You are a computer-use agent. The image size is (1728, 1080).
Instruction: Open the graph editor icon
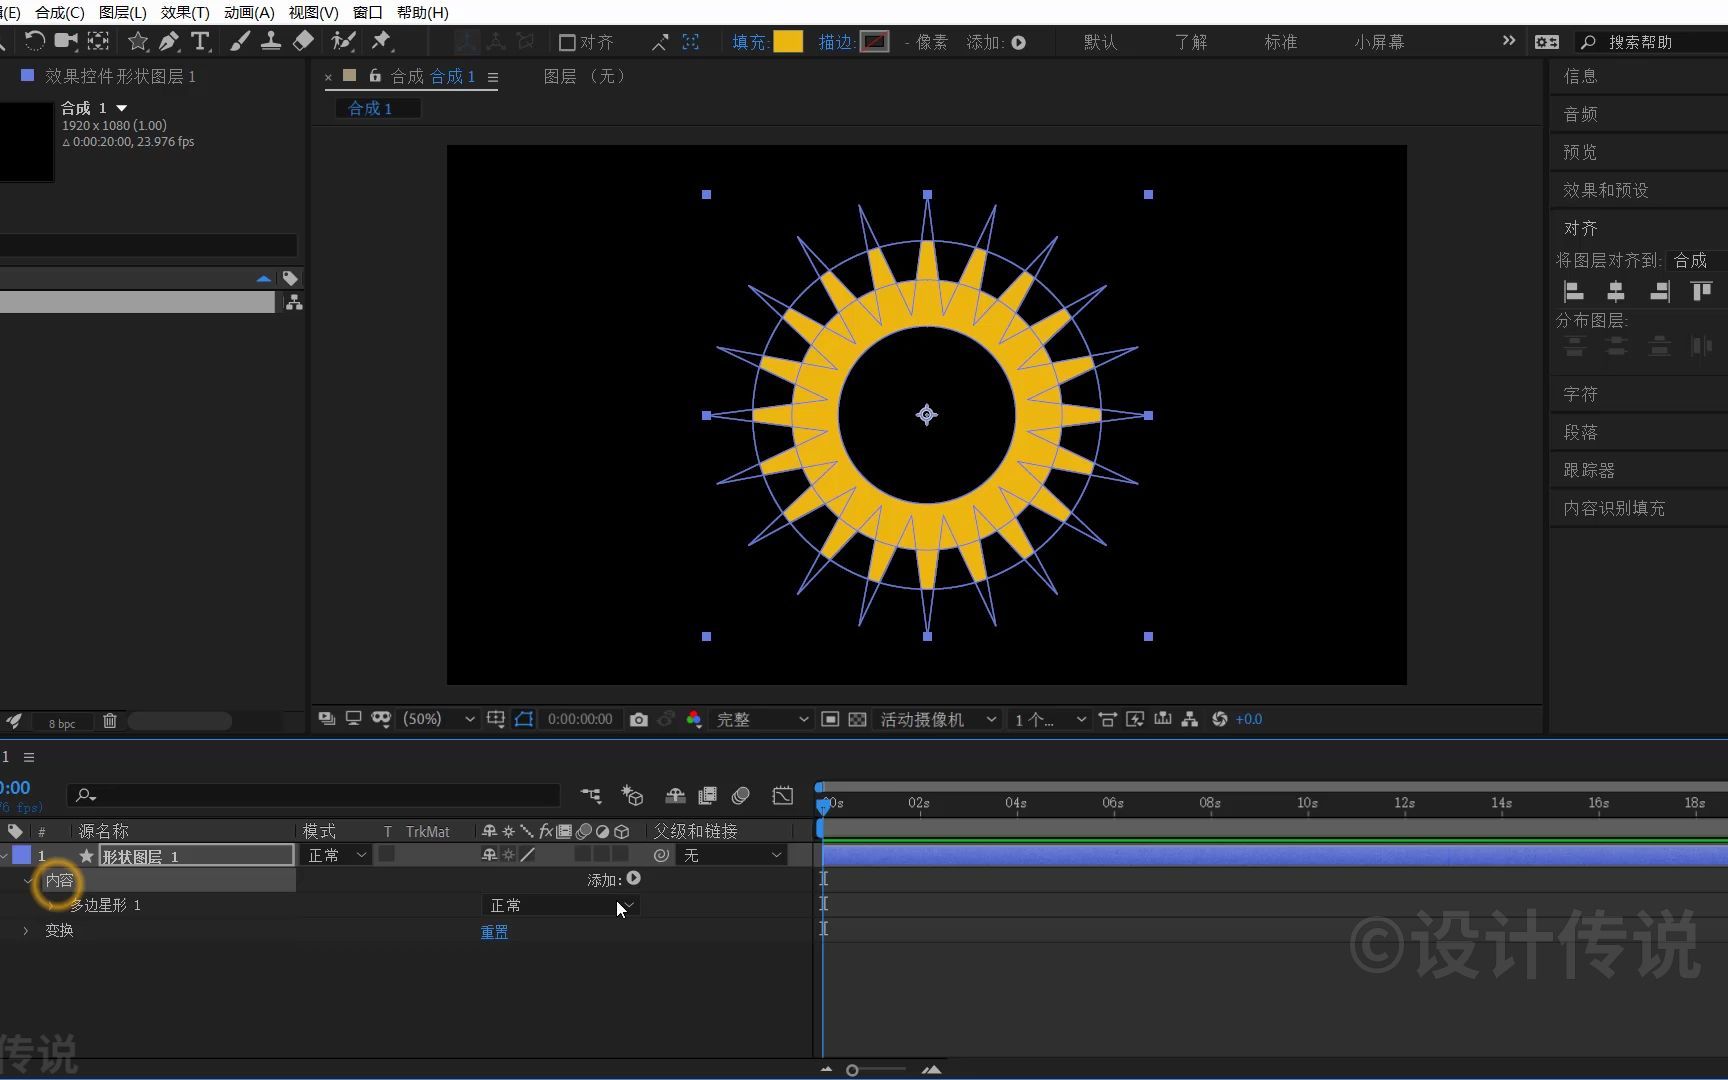[x=783, y=796]
